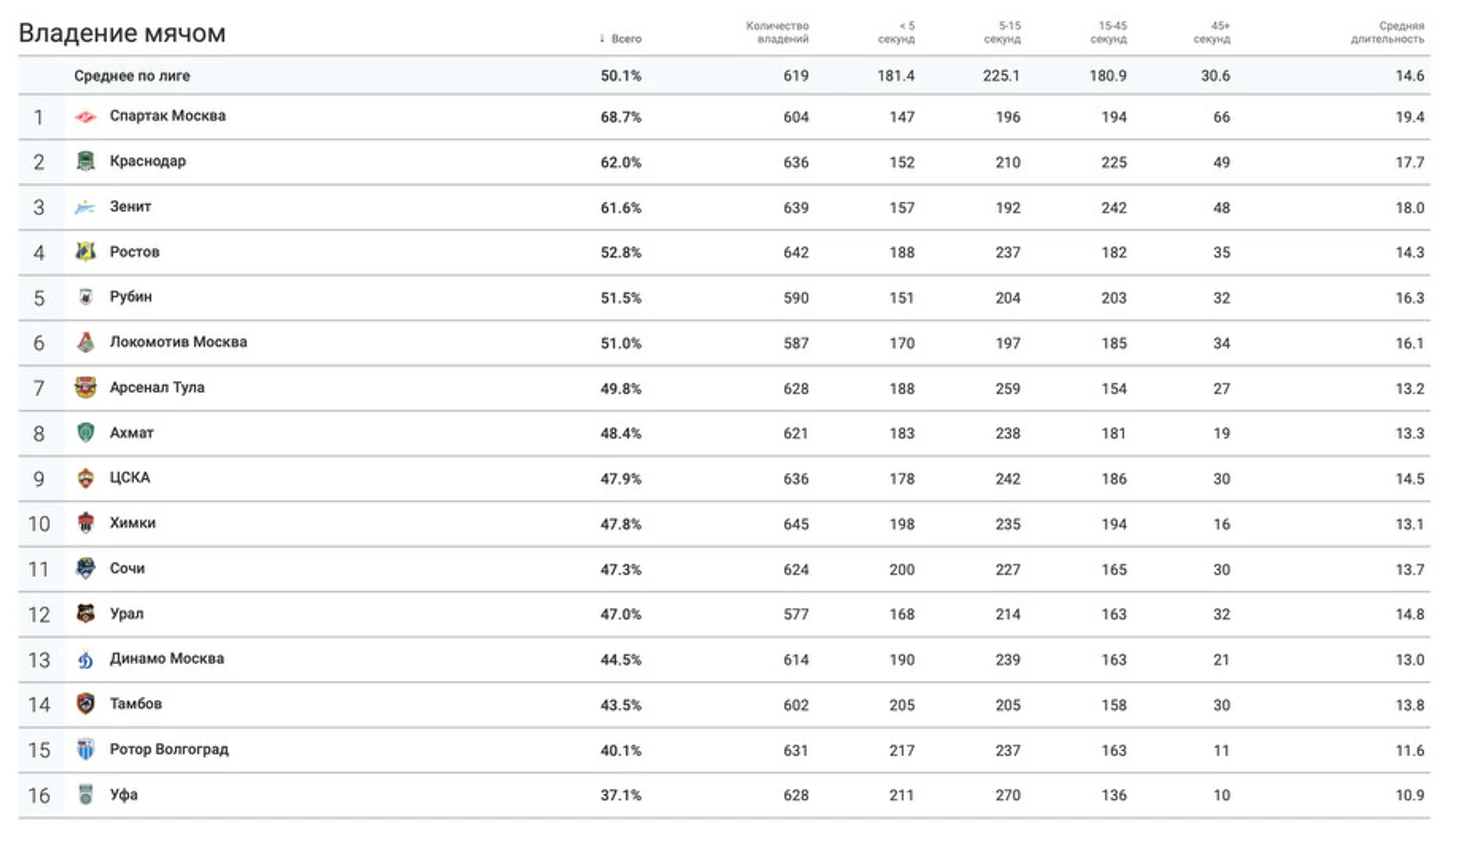The image size is (1460, 866).
Task: Sort by Средняя длительность column
Action: (x=1388, y=32)
